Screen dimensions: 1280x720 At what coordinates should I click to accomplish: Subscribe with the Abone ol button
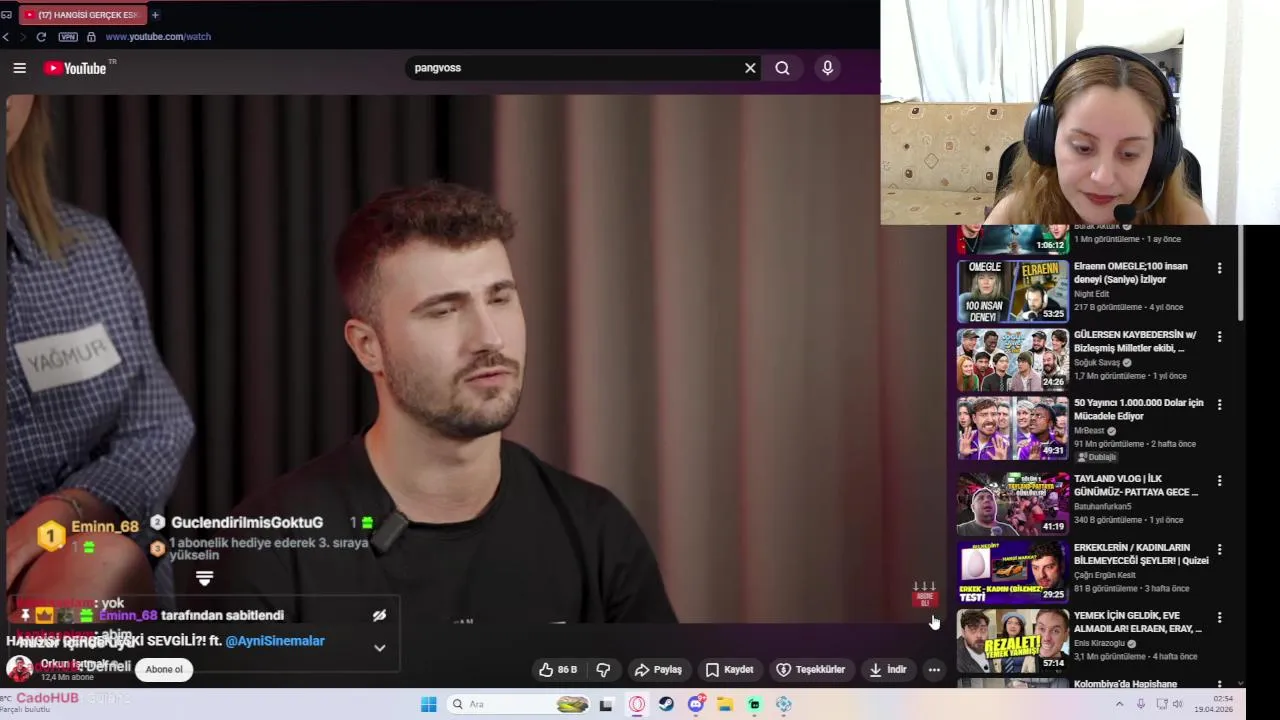(164, 669)
